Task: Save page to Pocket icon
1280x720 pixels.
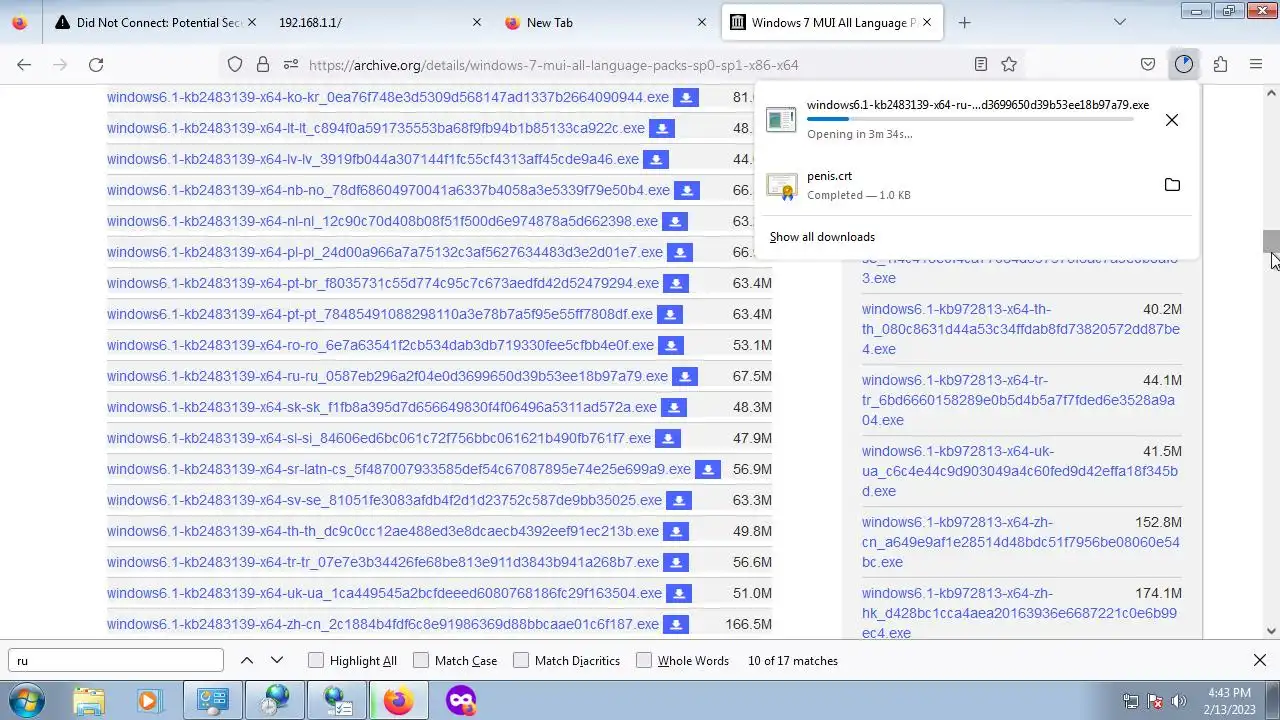Action: [x=1148, y=64]
